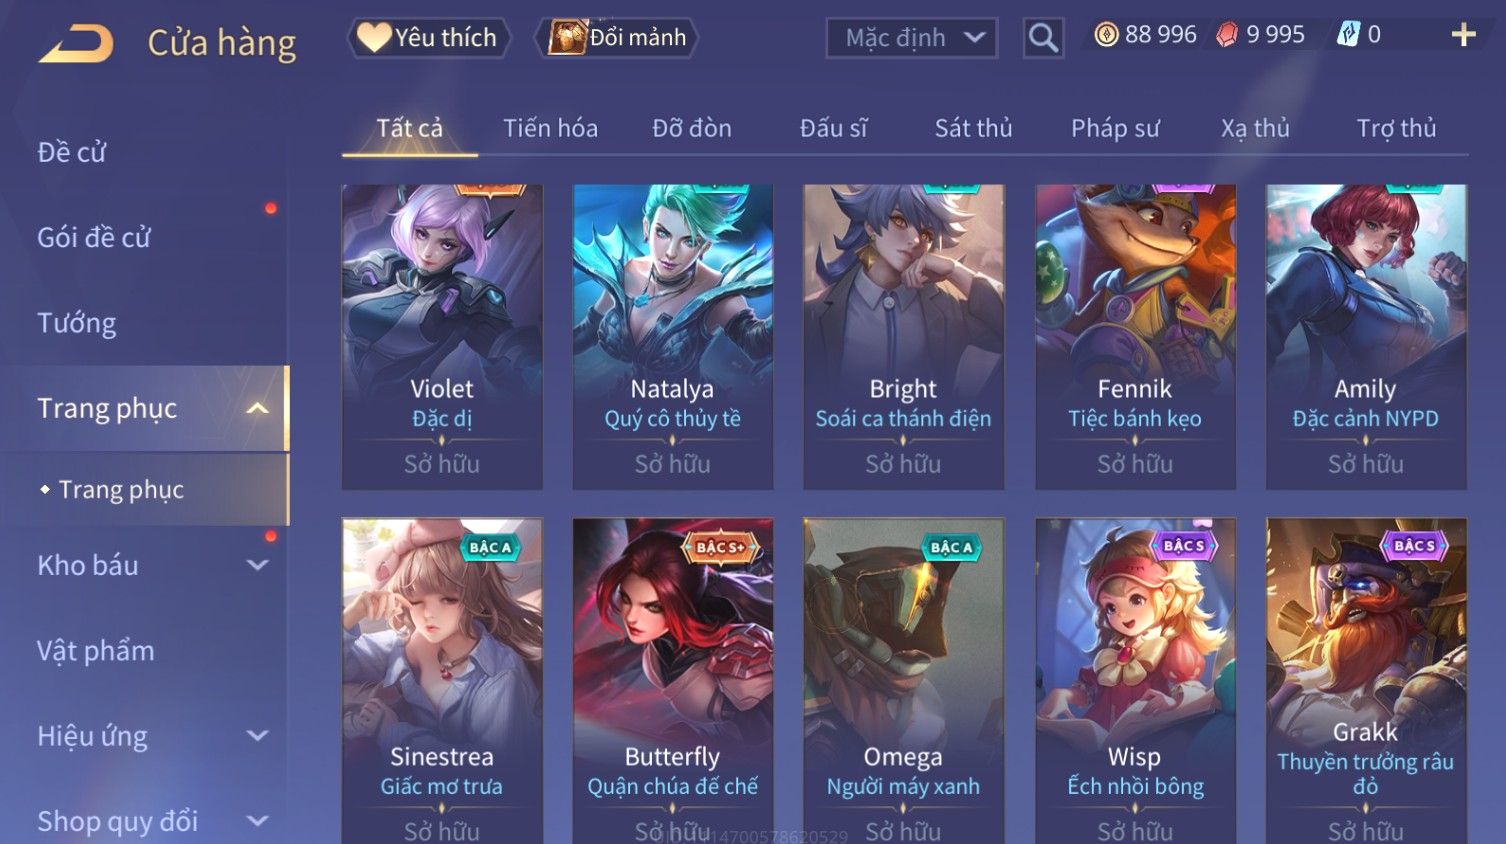Tap the gold coin balance icon
This screenshot has width=1506, height=844.
pyautogui.click(x=1106, y=35)
